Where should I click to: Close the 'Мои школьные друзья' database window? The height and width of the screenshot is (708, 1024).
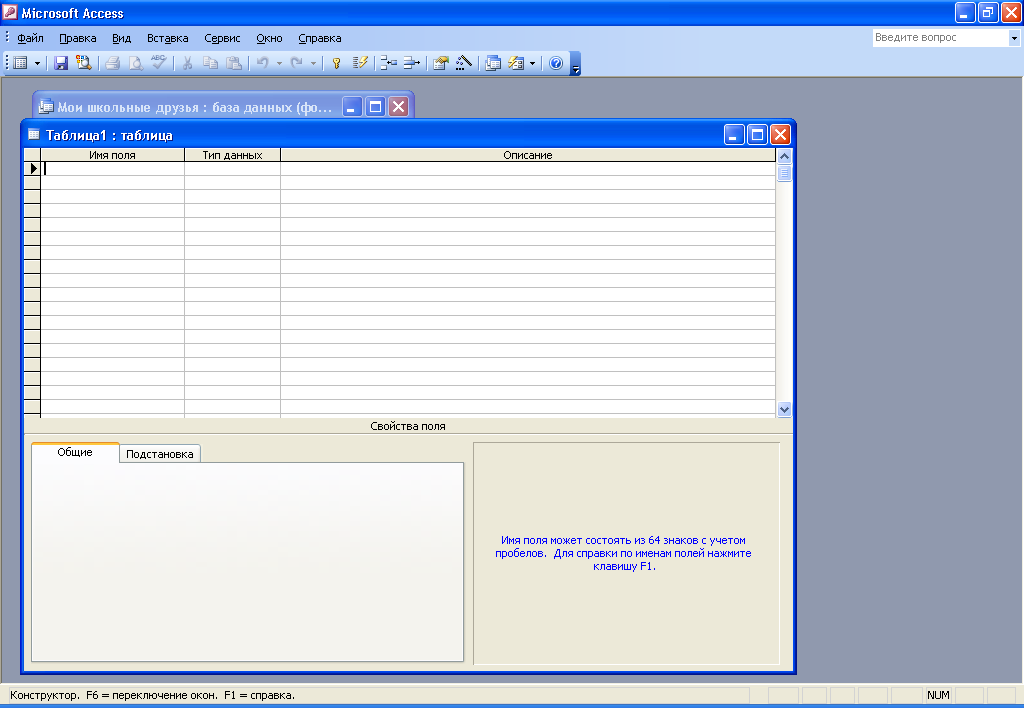tap(398, 106)
